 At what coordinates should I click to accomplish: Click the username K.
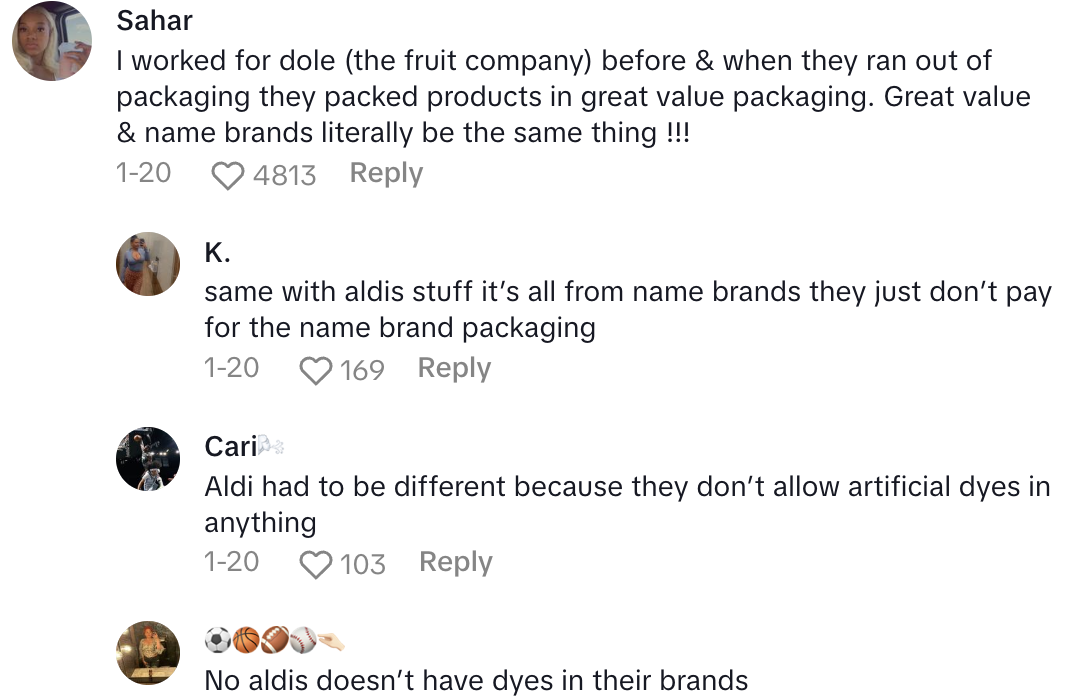click(217, 253)
